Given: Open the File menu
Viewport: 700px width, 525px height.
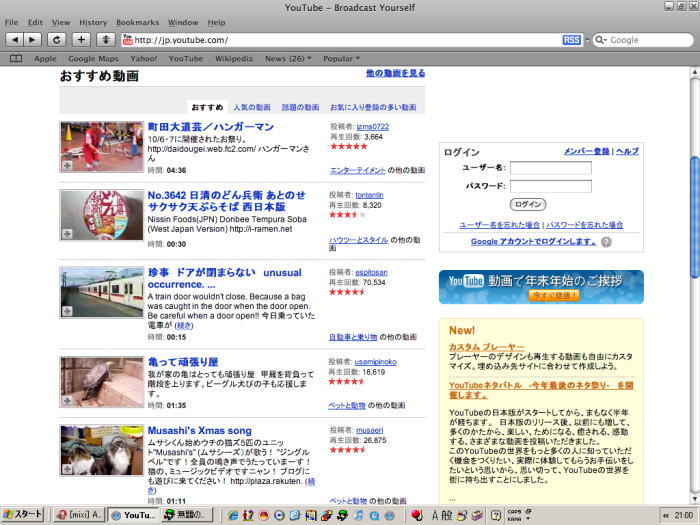Looking at the screenshot, I should click(11, 22).
